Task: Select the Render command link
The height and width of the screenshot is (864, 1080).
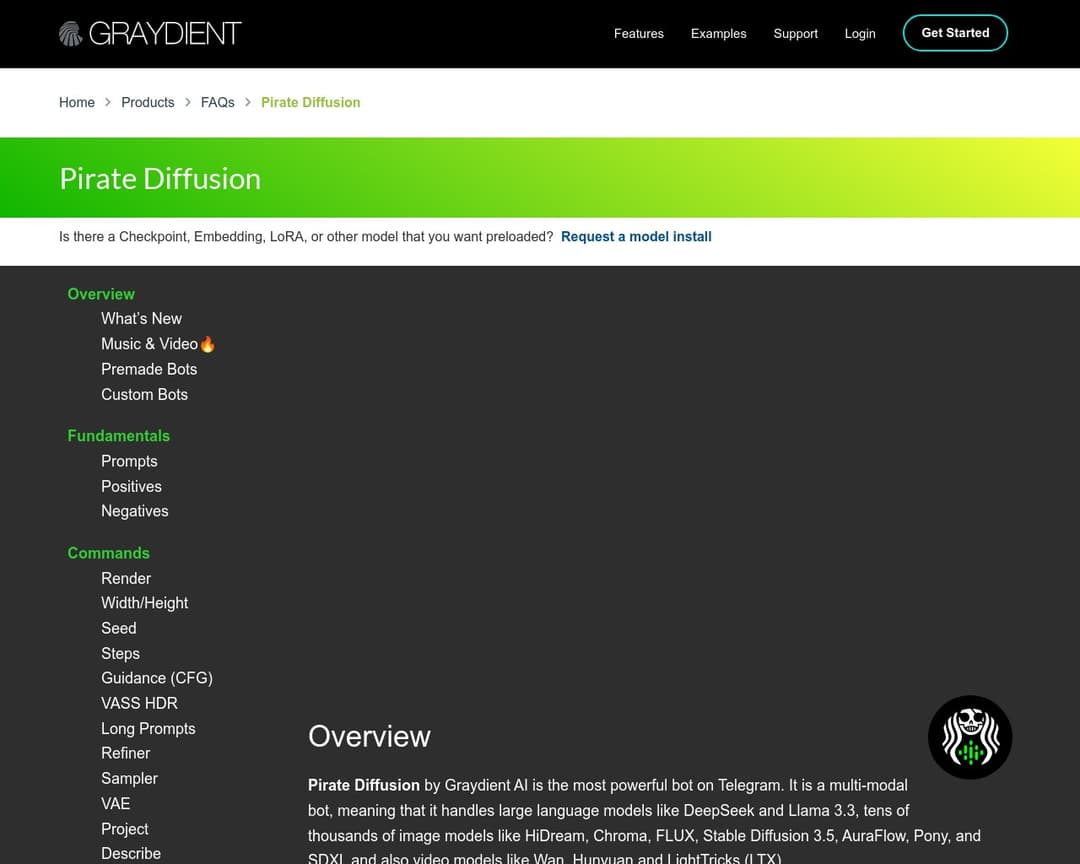Action: tap(126, 578)
